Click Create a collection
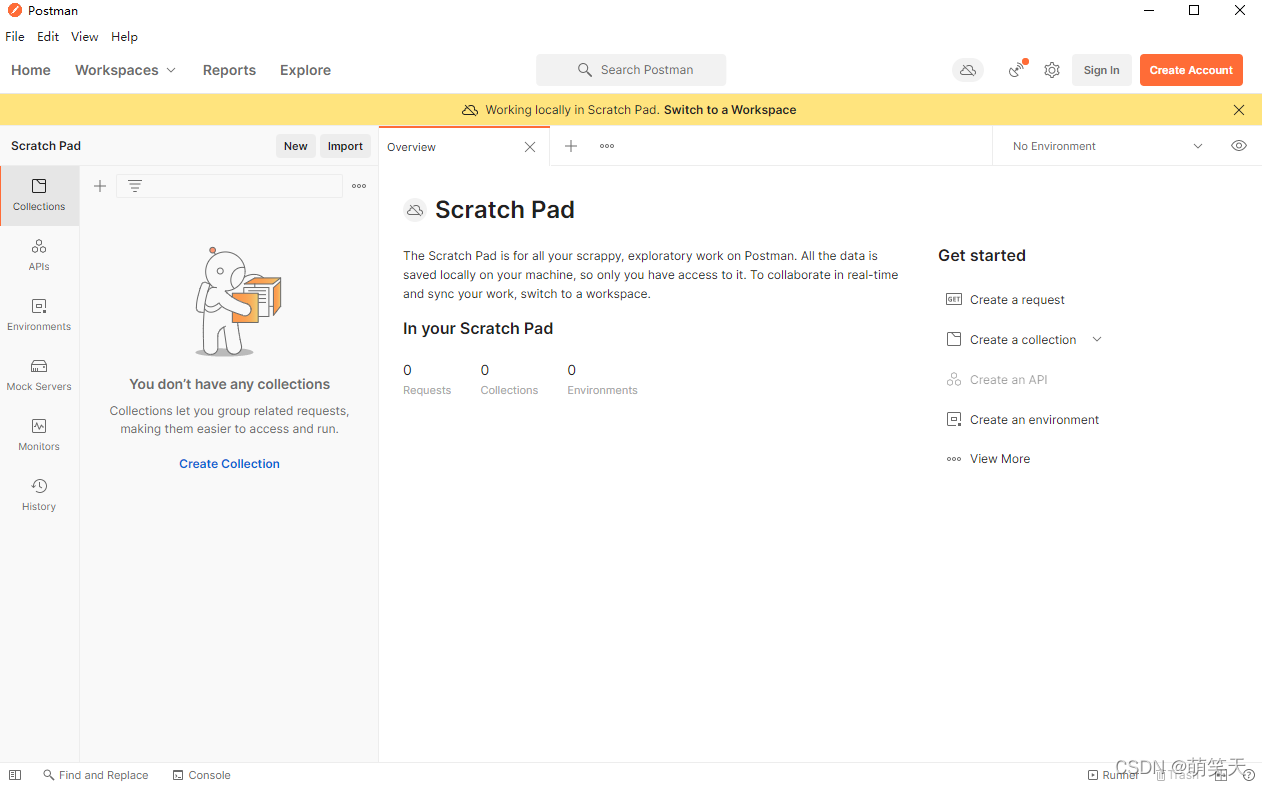Image resolution: width=1262 pixels, height=786 pixels. tap(1011, 340)
